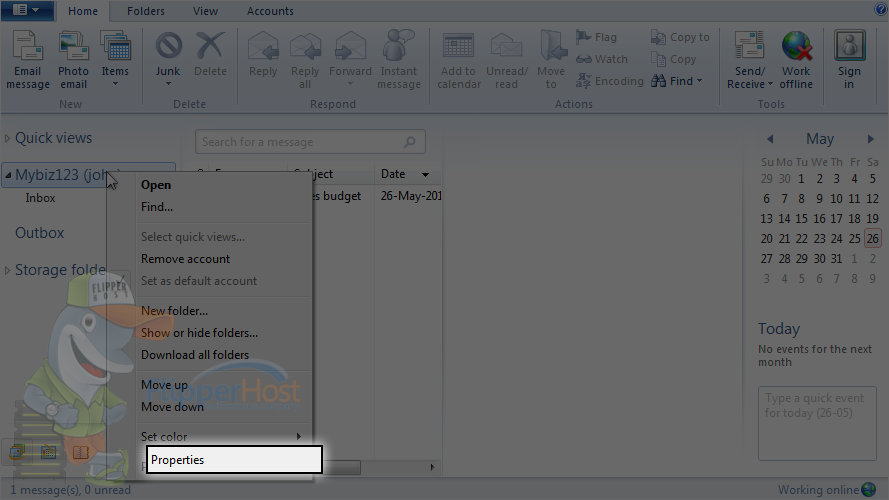Expand the Junk dropdown arrow
Screen dimensions: 889x500
(168, 84)
